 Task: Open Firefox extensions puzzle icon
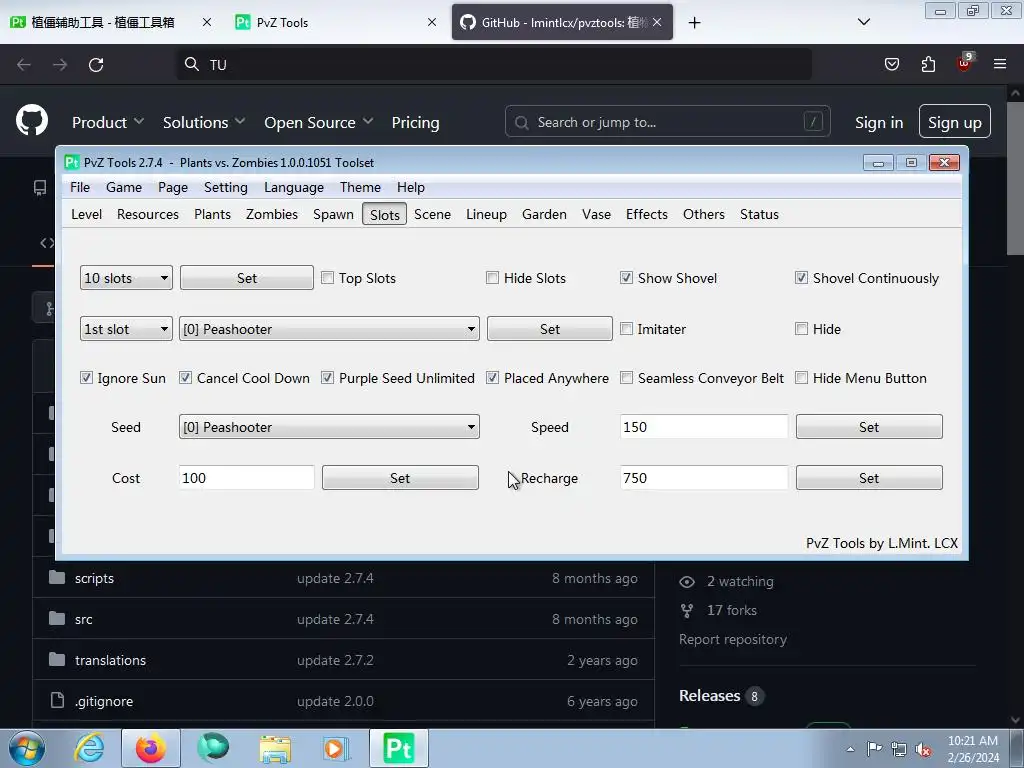(928, 64)
